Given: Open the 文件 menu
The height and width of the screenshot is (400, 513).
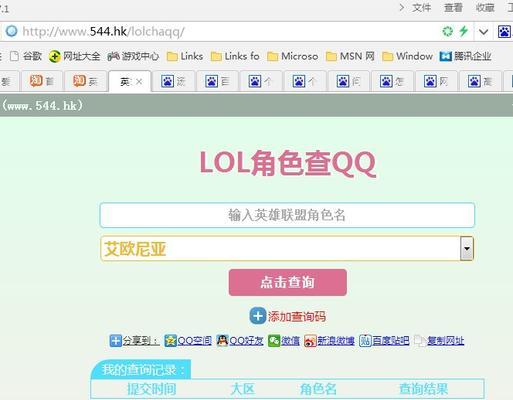Looking at the screenshot, I should click(x=422, y=7).
